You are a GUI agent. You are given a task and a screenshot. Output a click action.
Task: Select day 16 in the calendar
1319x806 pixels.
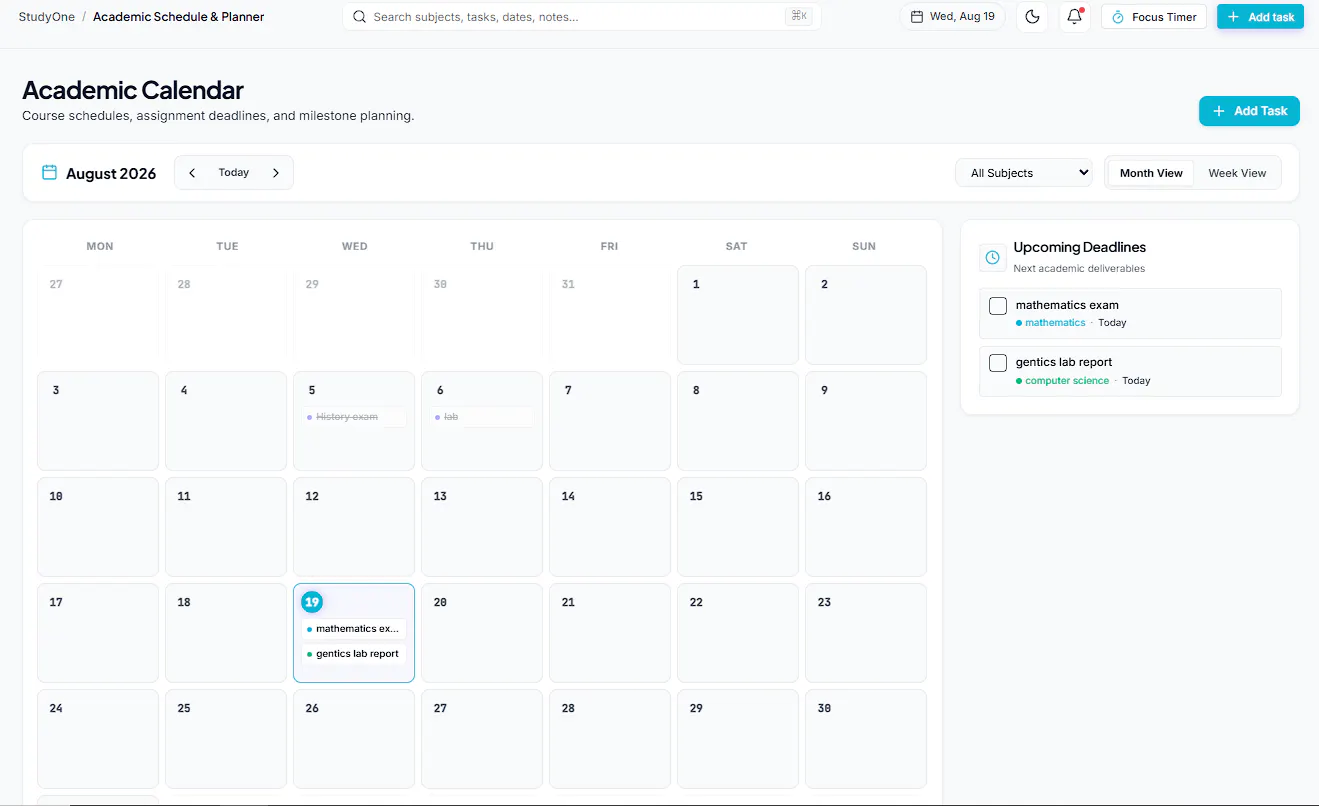tap(866, 527)
